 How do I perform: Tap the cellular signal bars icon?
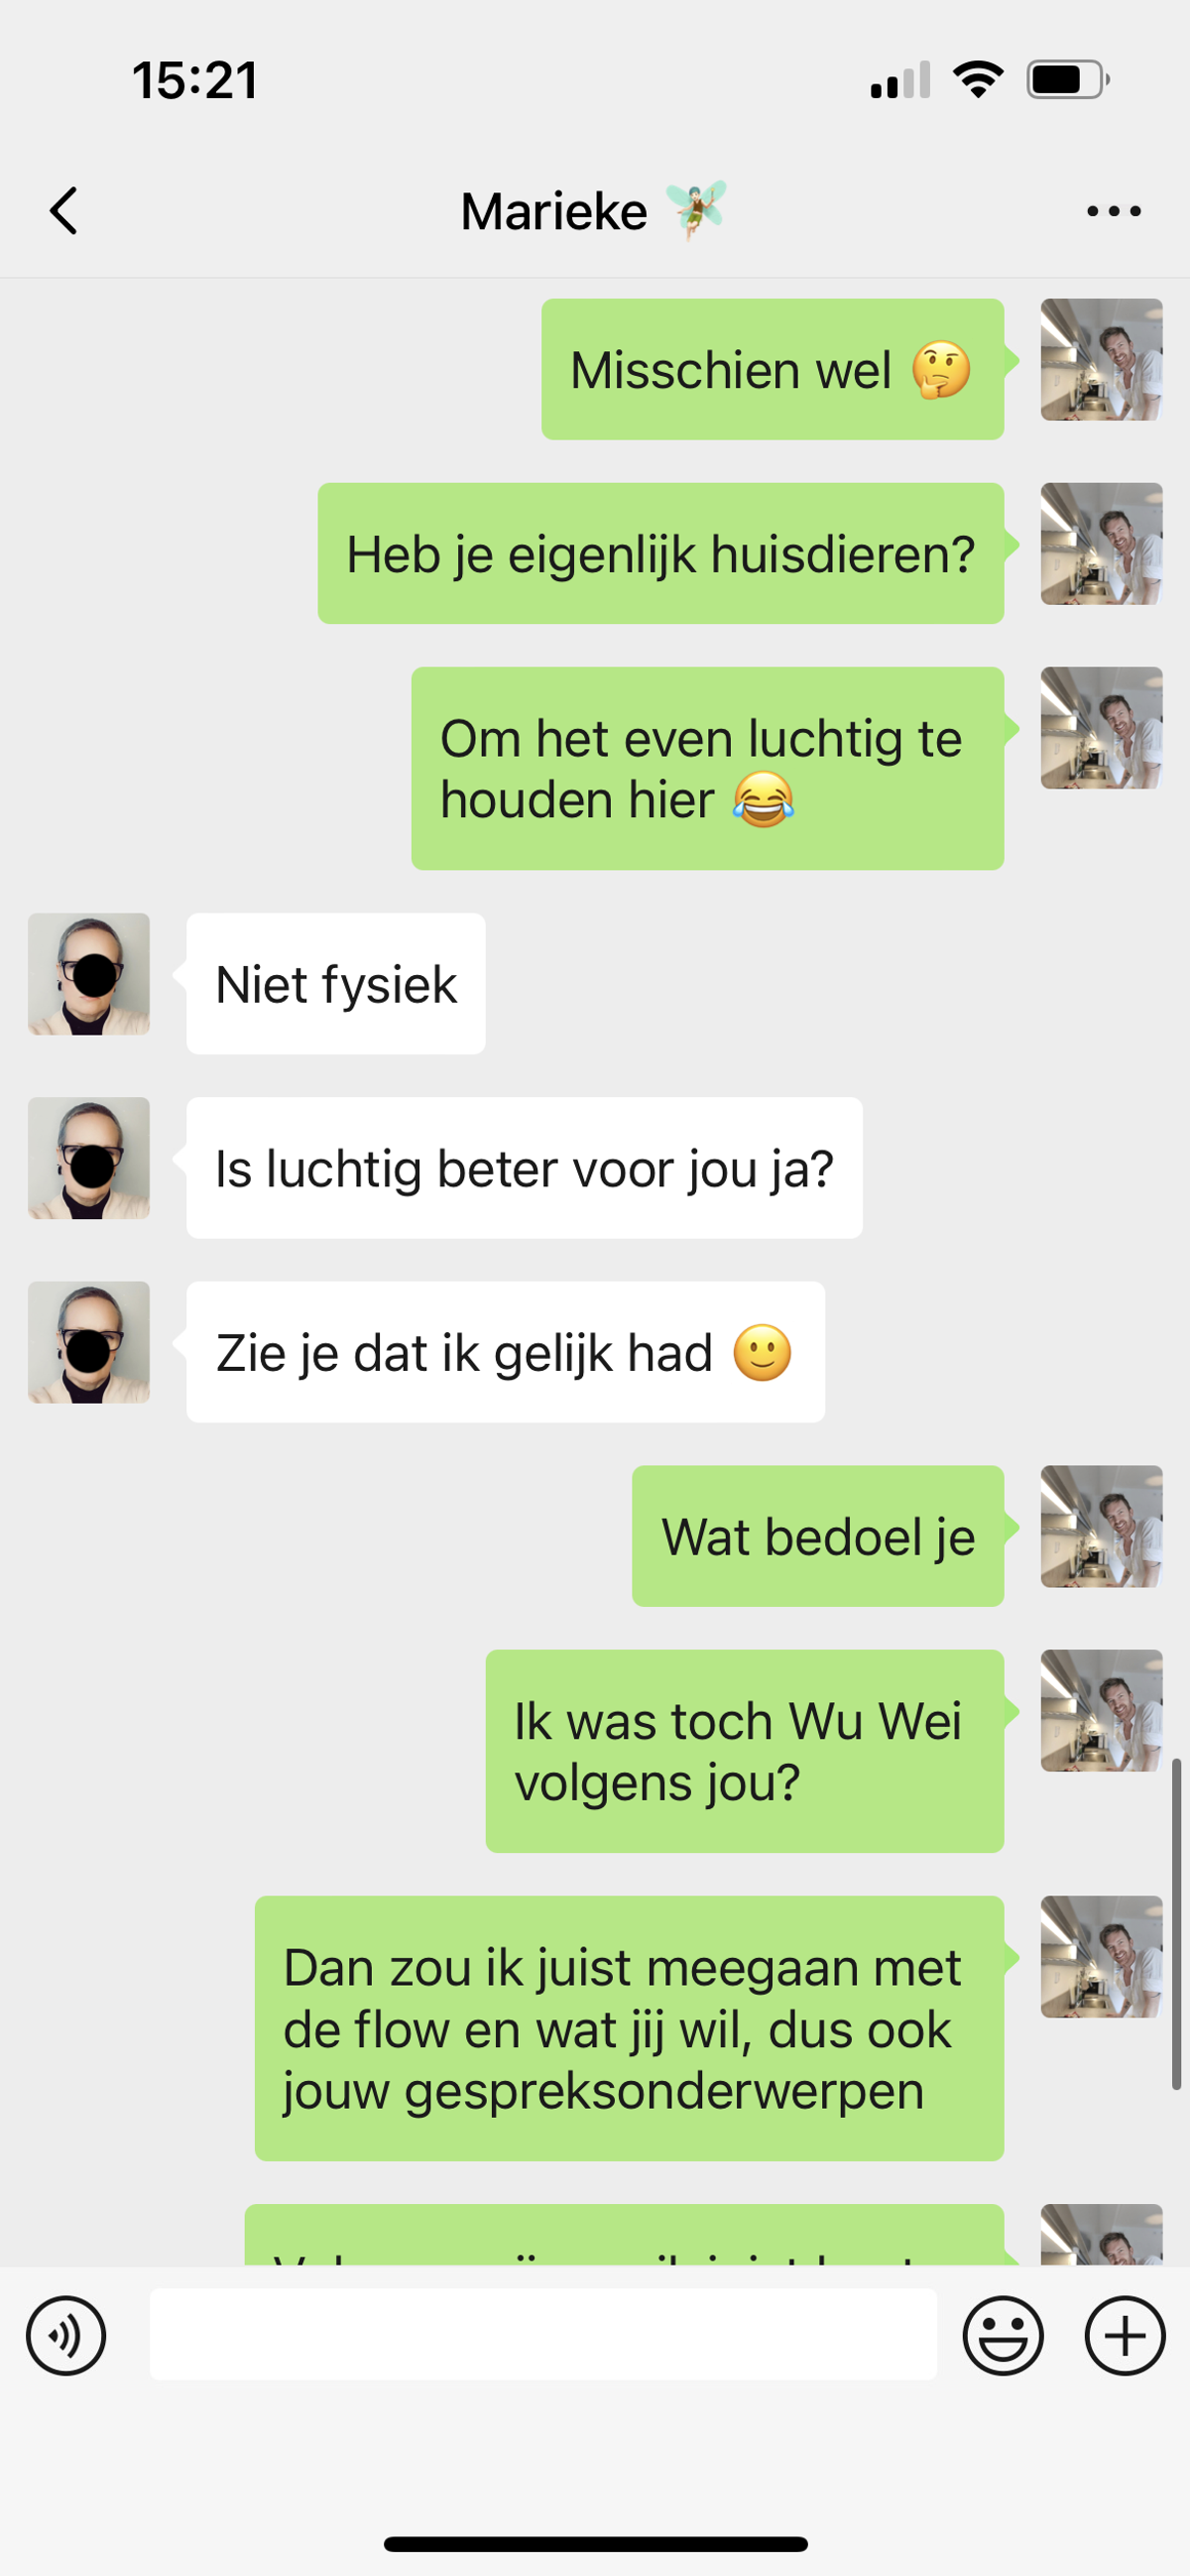click(900, 80)
